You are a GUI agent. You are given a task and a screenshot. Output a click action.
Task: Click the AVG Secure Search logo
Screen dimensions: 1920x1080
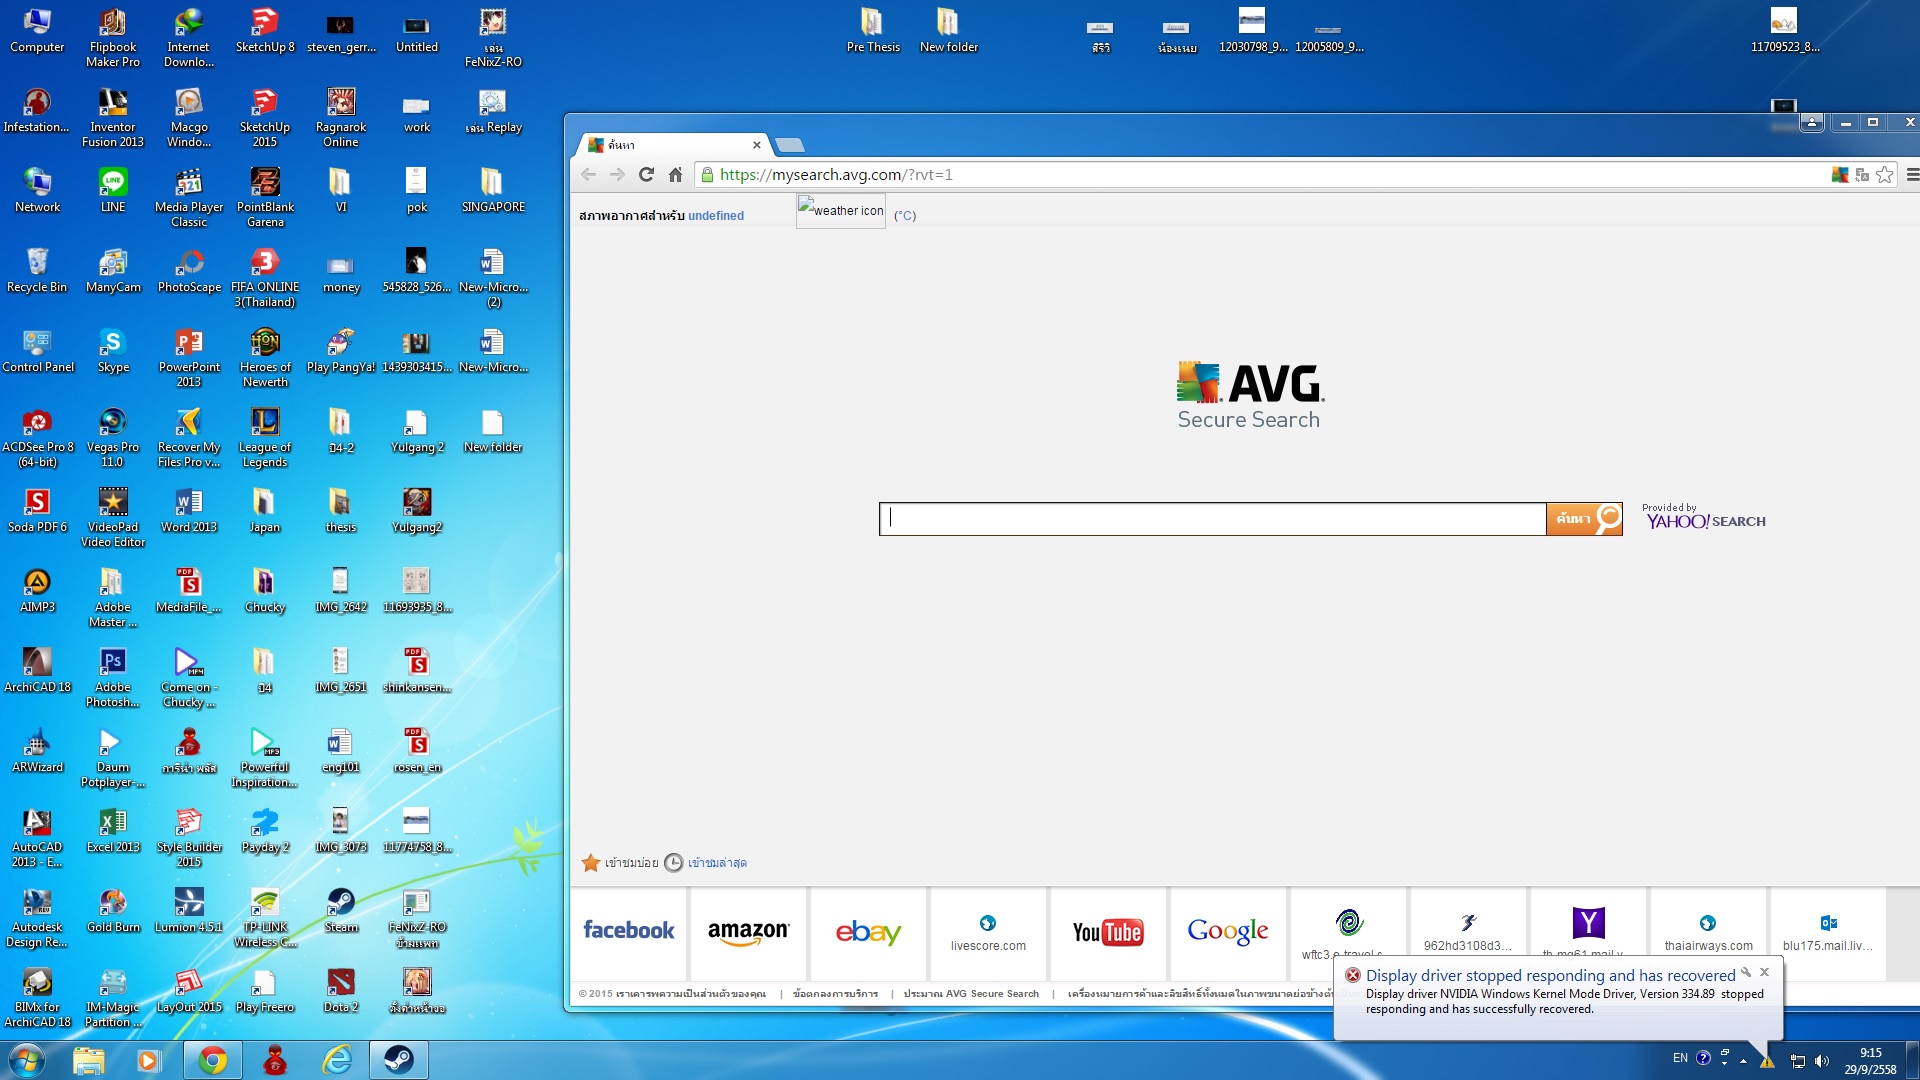(1249, 396)
